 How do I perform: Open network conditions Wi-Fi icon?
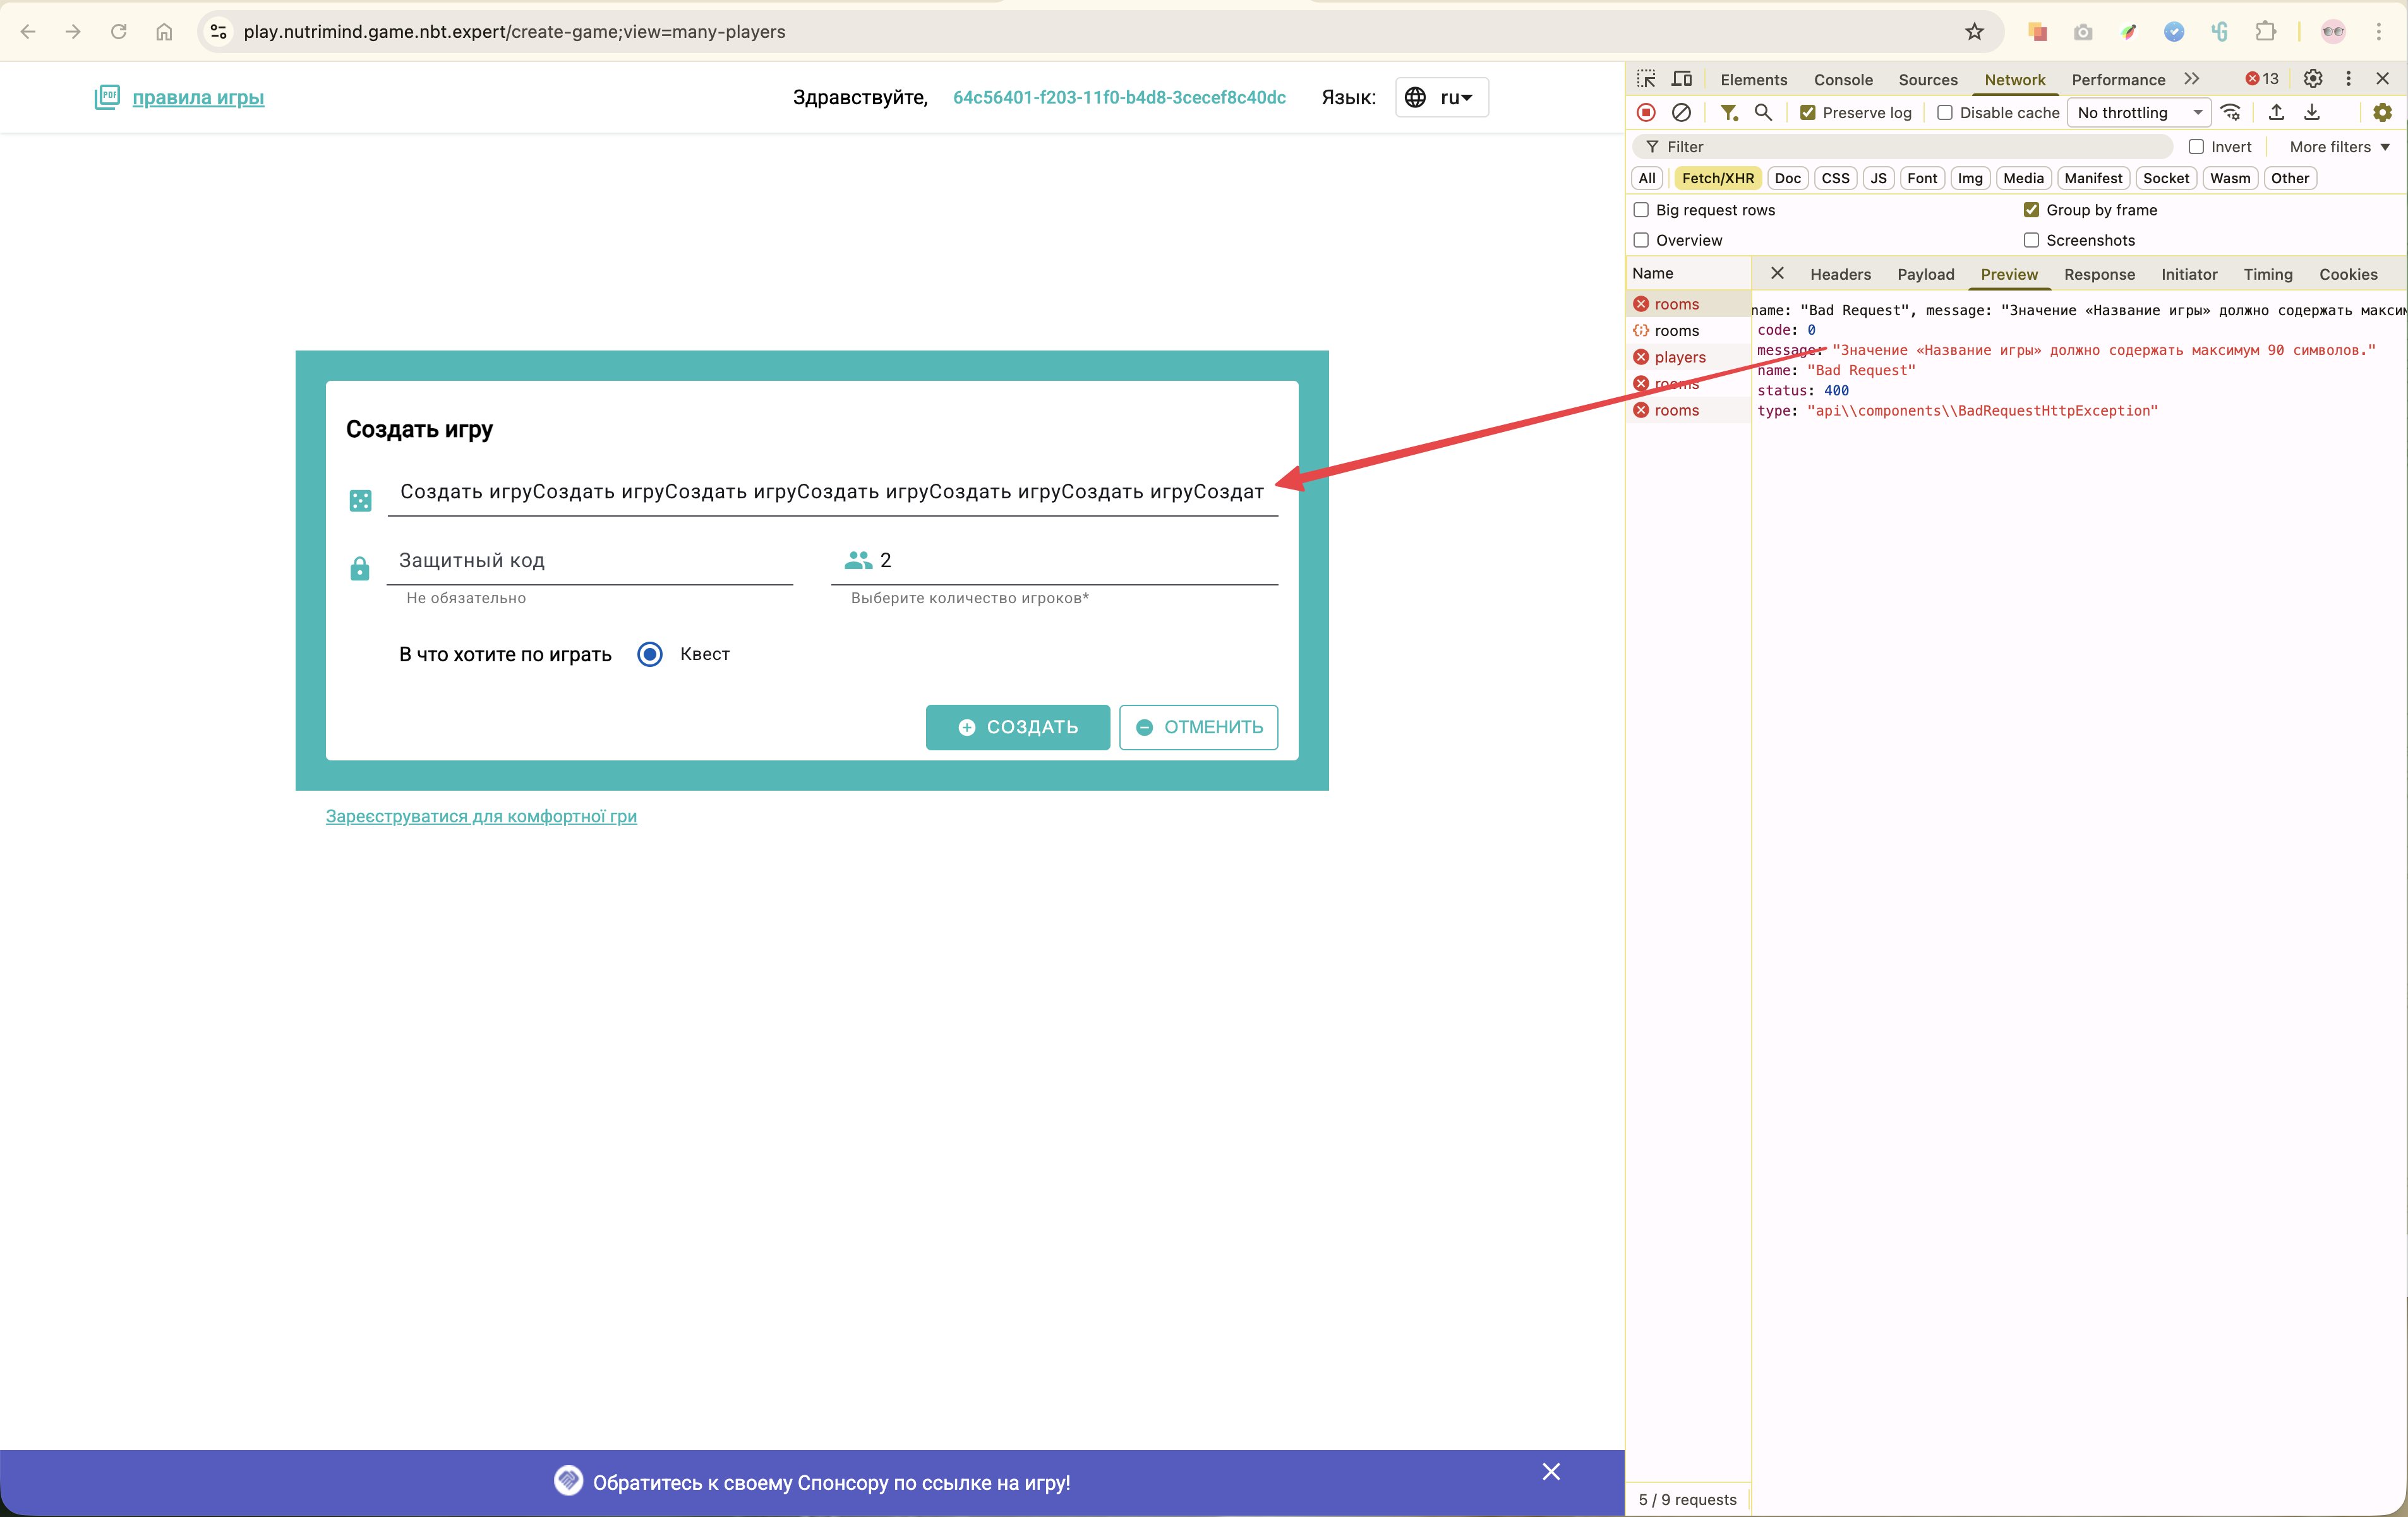coord(2231,112)
